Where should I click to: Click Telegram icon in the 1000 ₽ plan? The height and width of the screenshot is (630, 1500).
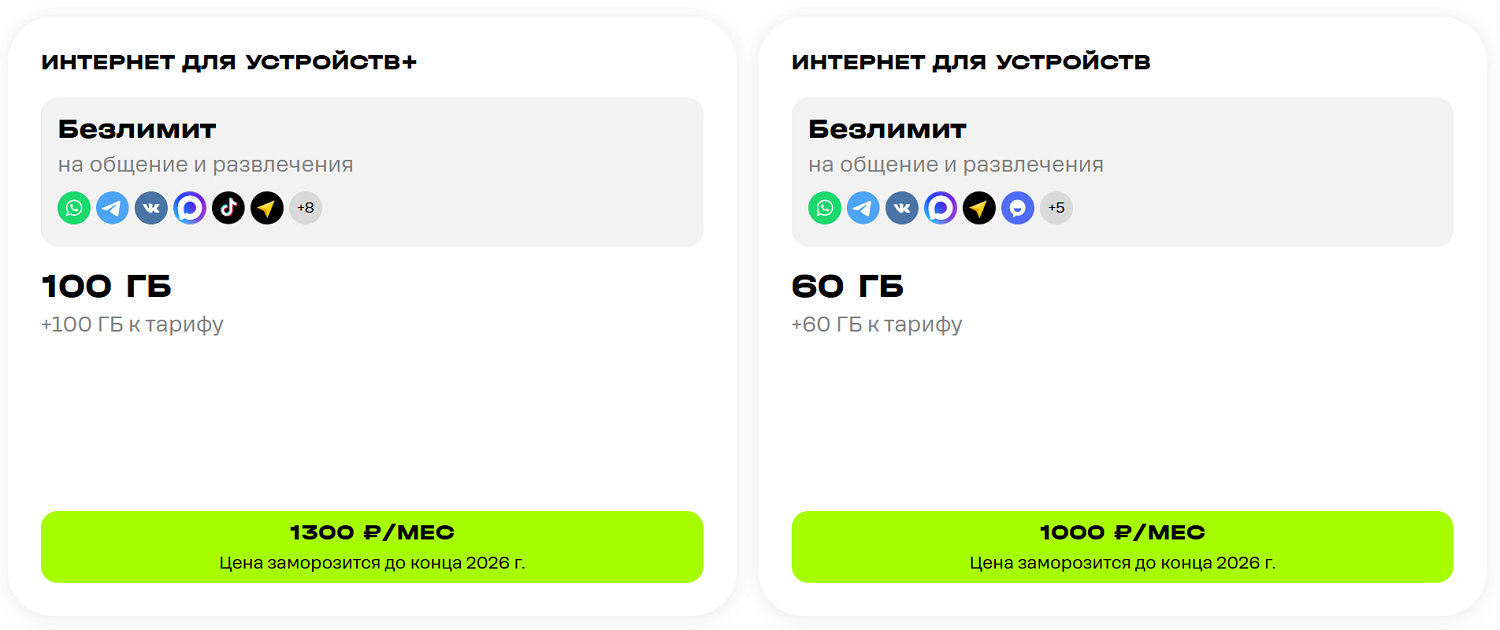click(863, 208)
